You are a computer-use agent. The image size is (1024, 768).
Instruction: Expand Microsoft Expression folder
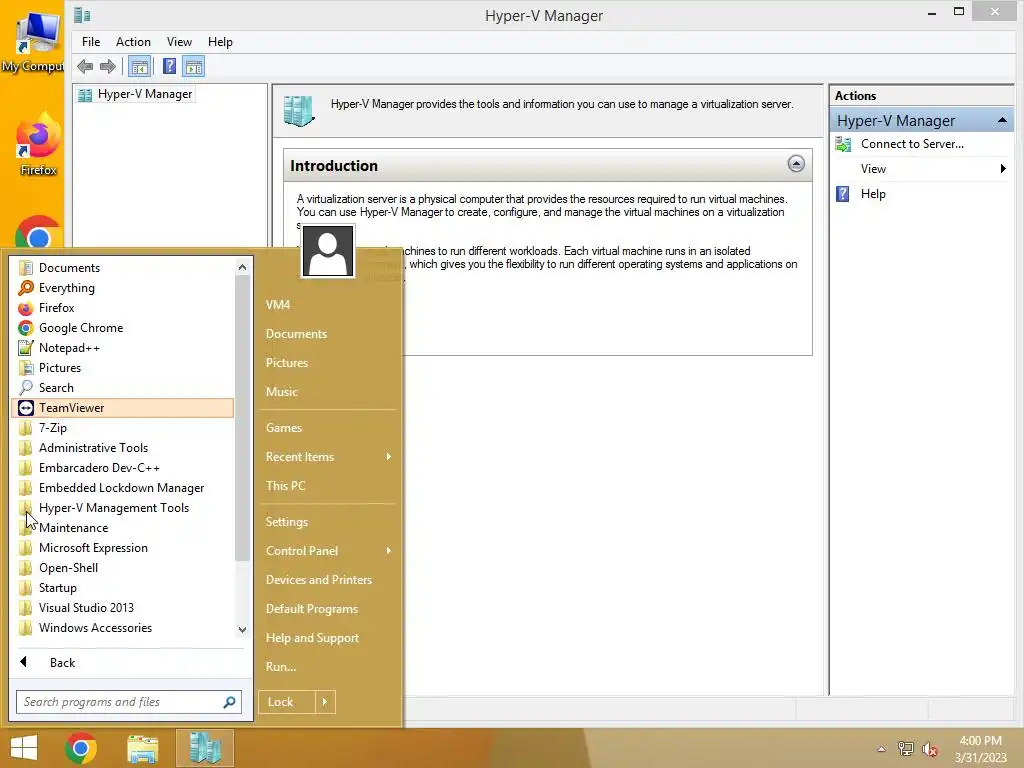123,548
